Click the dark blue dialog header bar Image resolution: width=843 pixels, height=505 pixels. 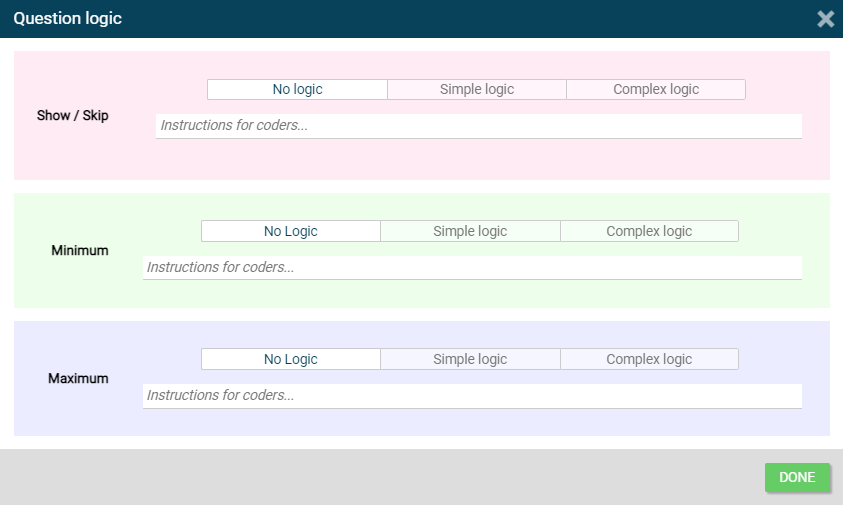click(x=450, y=19)
